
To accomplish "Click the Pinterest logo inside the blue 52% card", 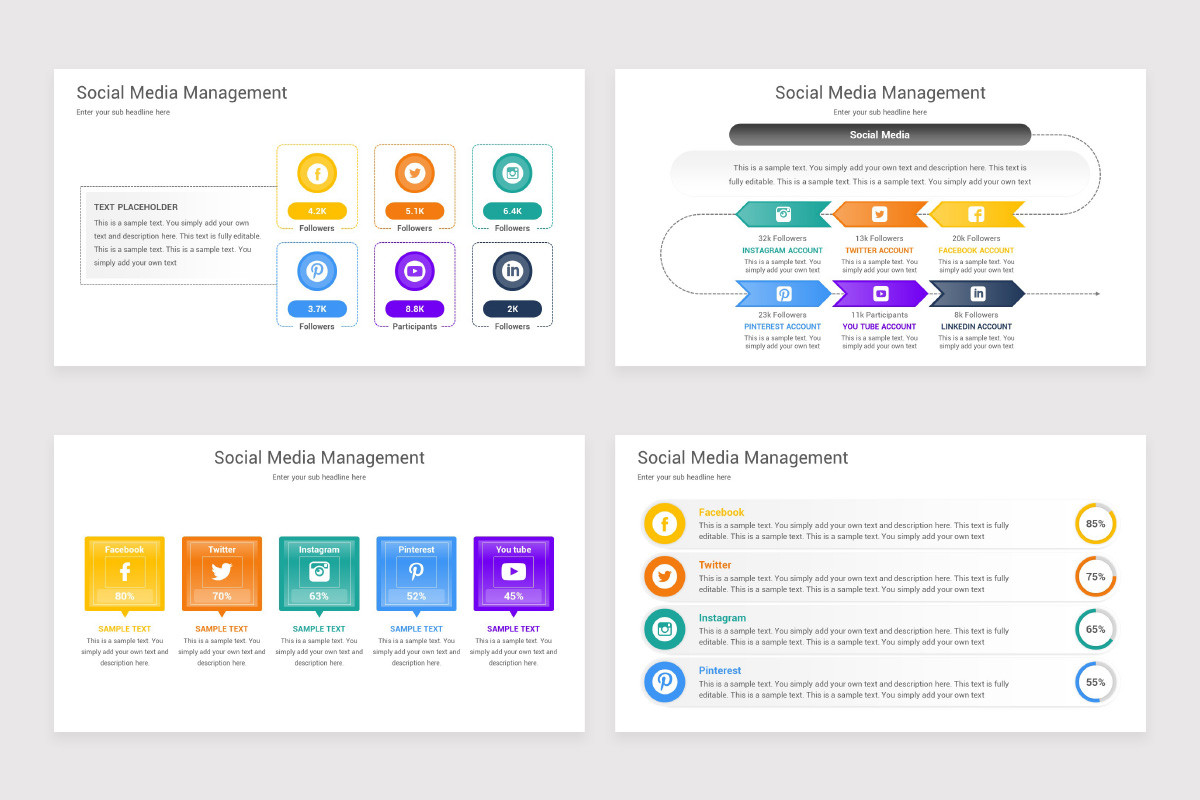I will (416, 572).
